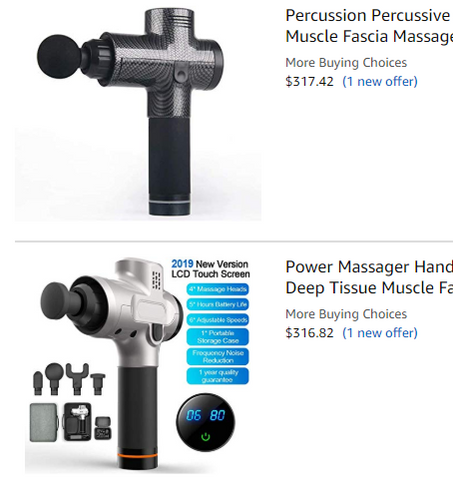The height and width of the screenshot is (480, 453).
Task: Open the silver Power Massager product image
Action: pyautogui.click(x=138, y=365)
